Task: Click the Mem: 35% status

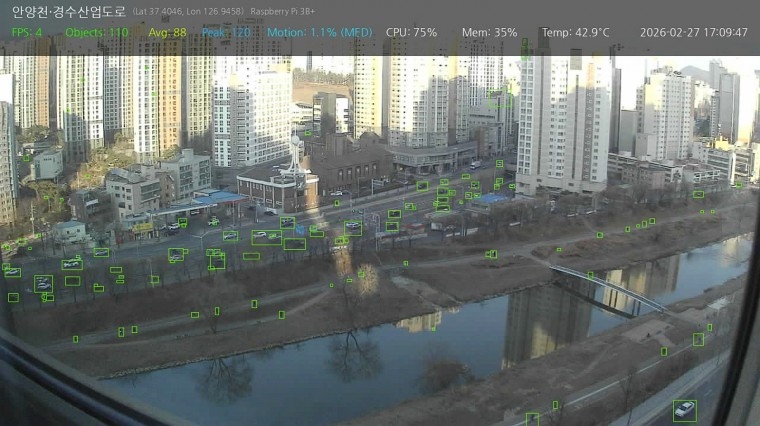Action: 489,32
